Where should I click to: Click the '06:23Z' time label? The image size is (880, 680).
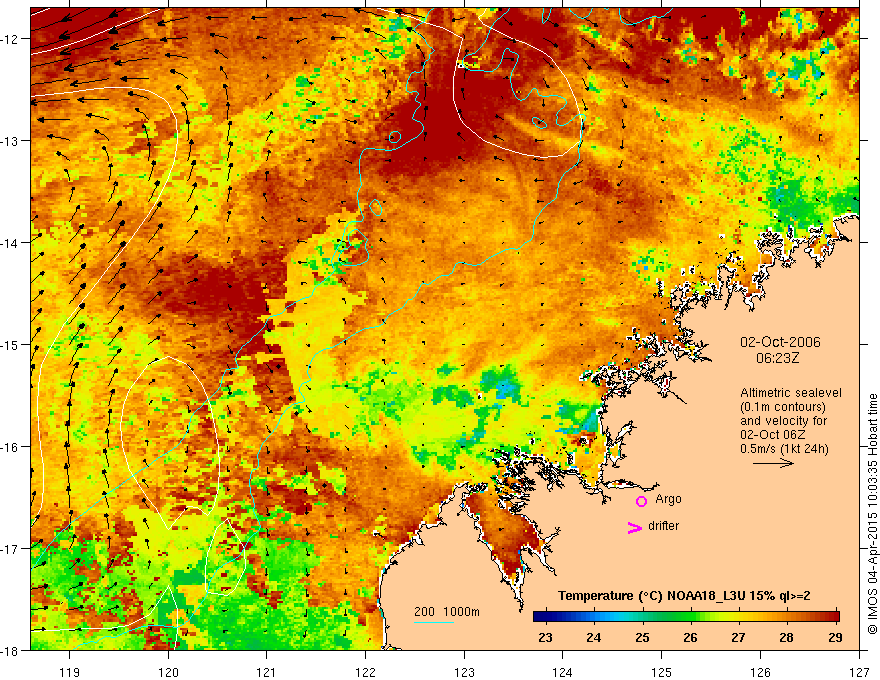click(777, 357)
